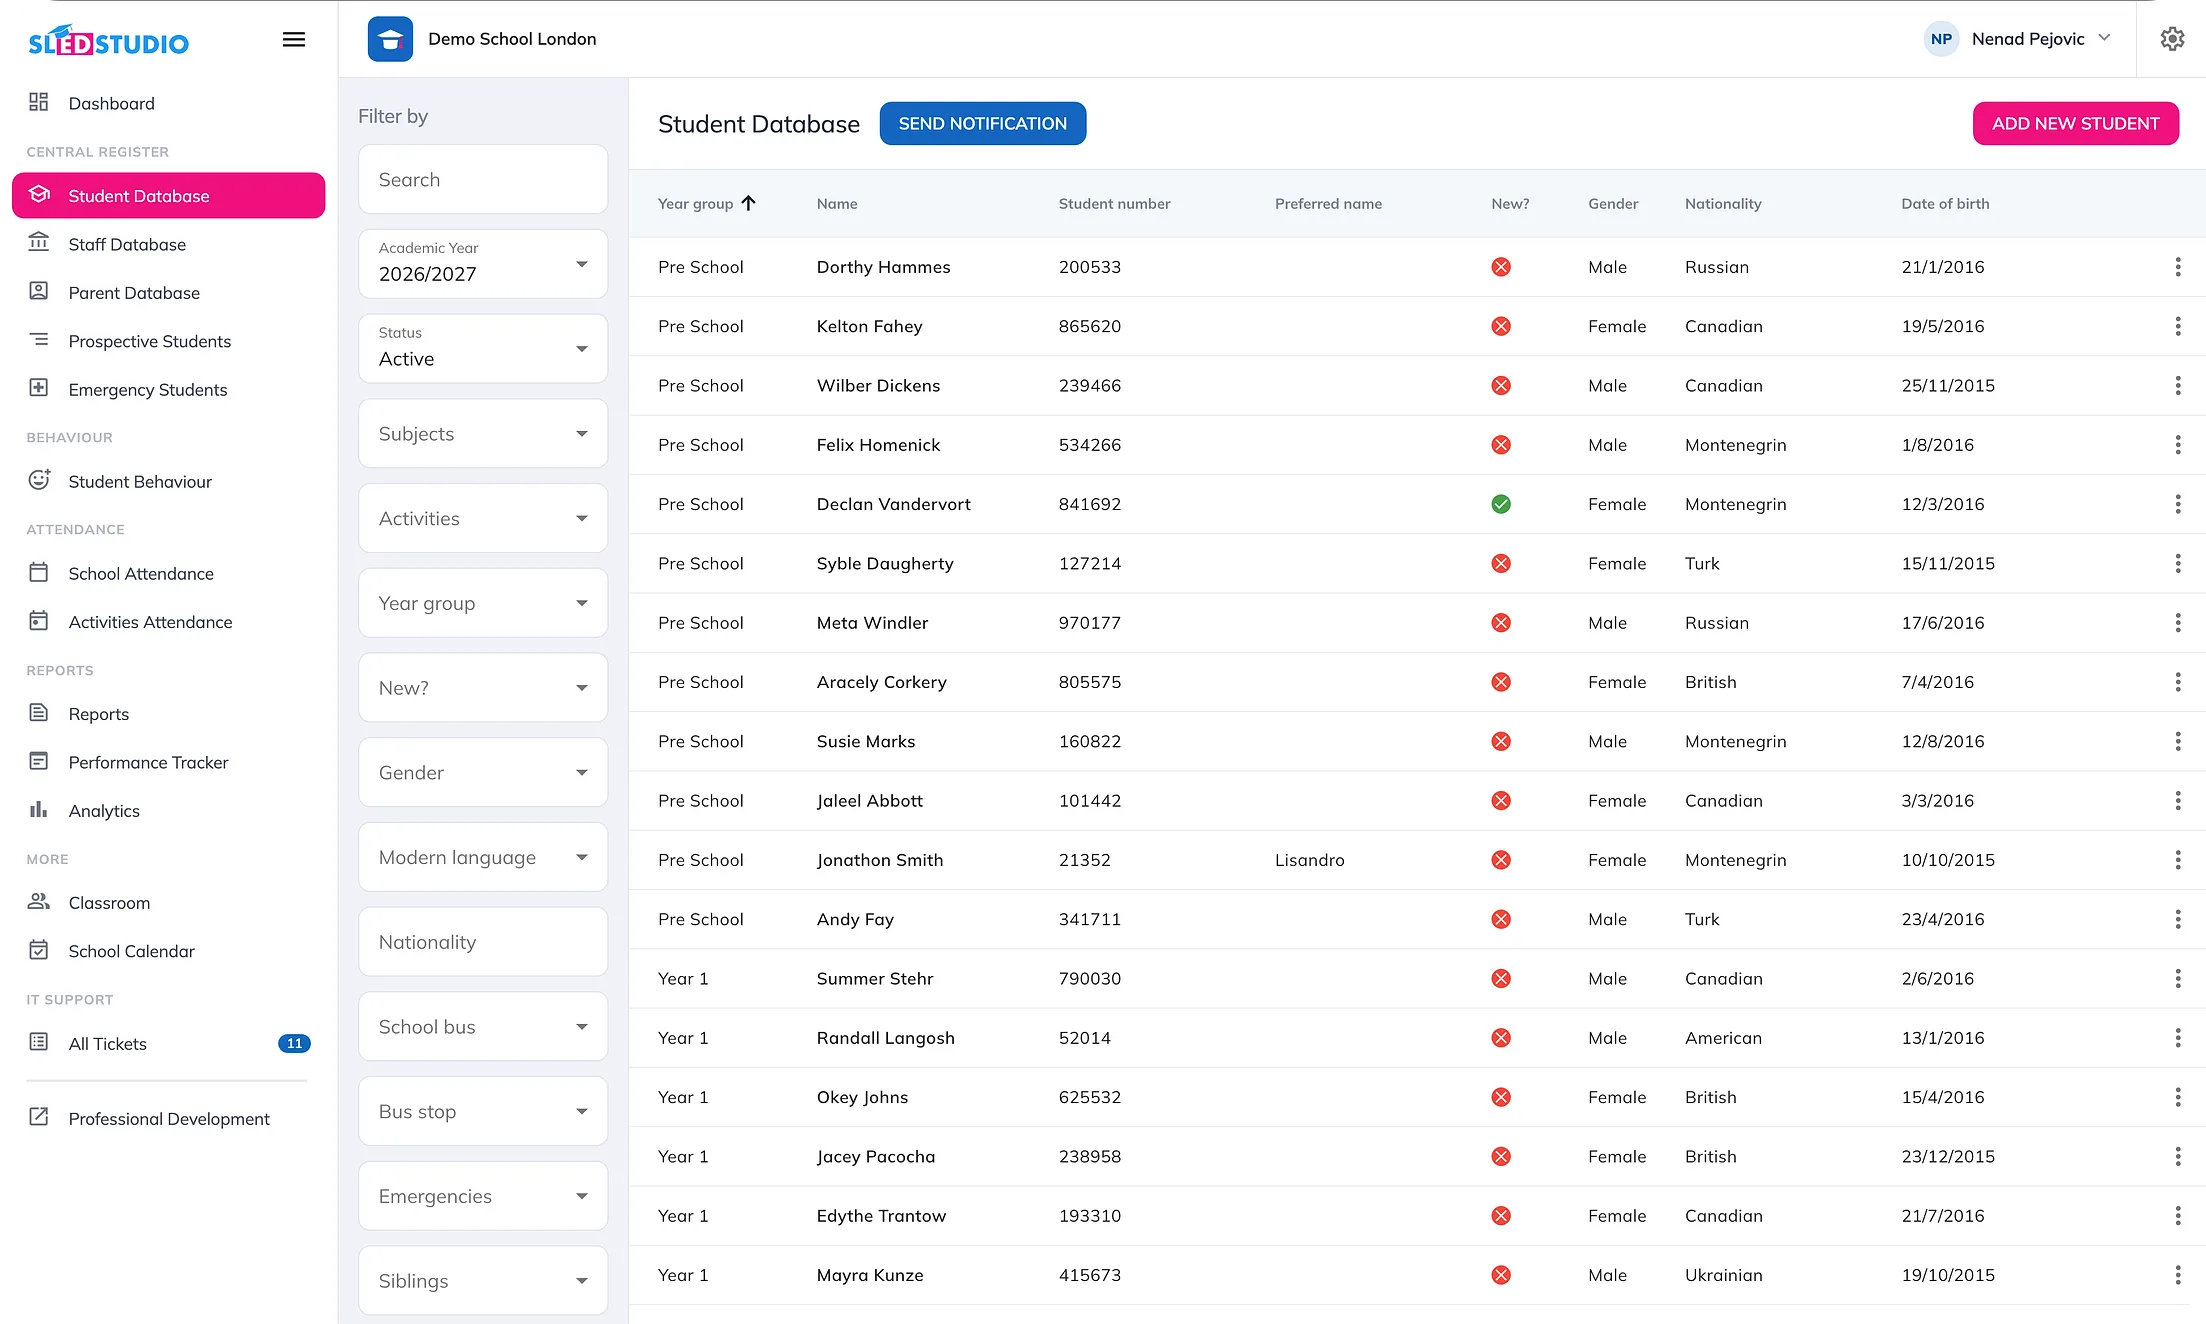Expand the Activities filter dropdown
Viewport: 2206px width, 1324px height.
[x=483, y=518]
